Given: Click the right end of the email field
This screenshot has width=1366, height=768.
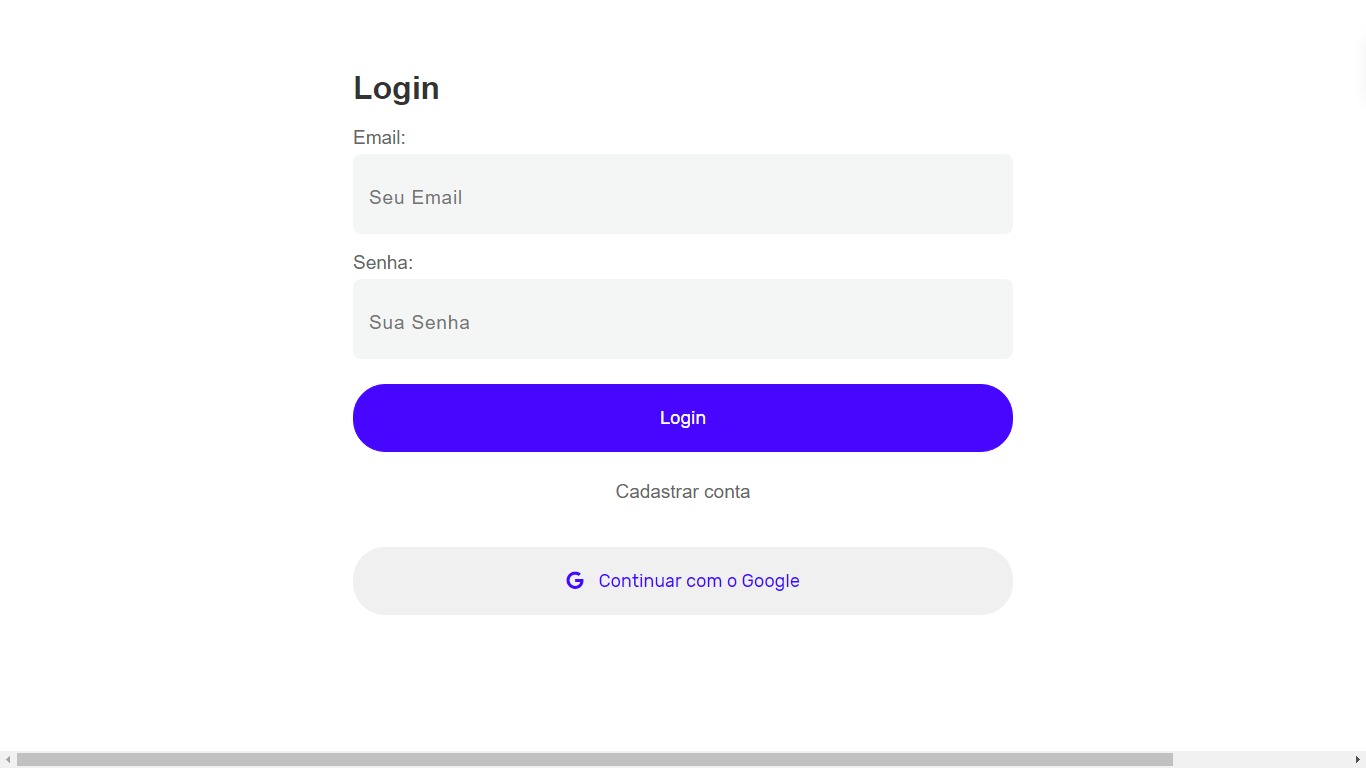Looking at the screenshot, I should pos(995,194).
